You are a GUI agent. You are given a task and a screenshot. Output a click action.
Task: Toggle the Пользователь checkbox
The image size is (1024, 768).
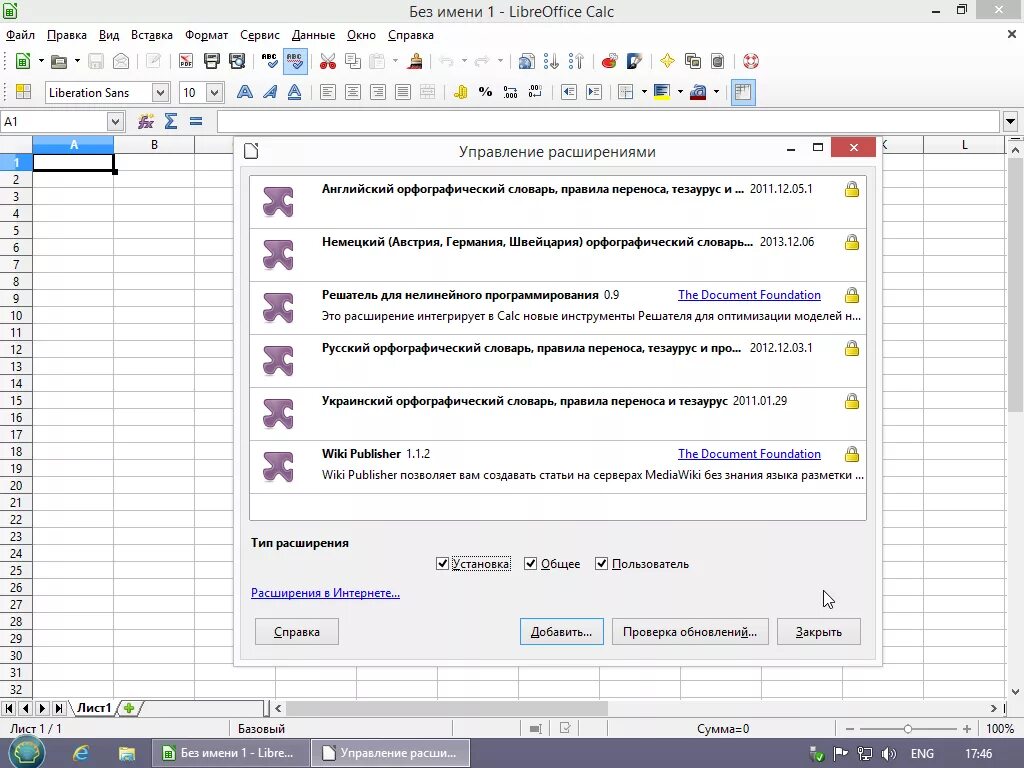(601, 564)
